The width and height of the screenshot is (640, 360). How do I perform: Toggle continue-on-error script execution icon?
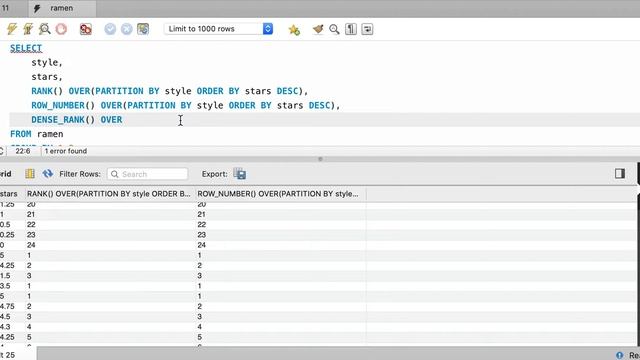point(86,29)
